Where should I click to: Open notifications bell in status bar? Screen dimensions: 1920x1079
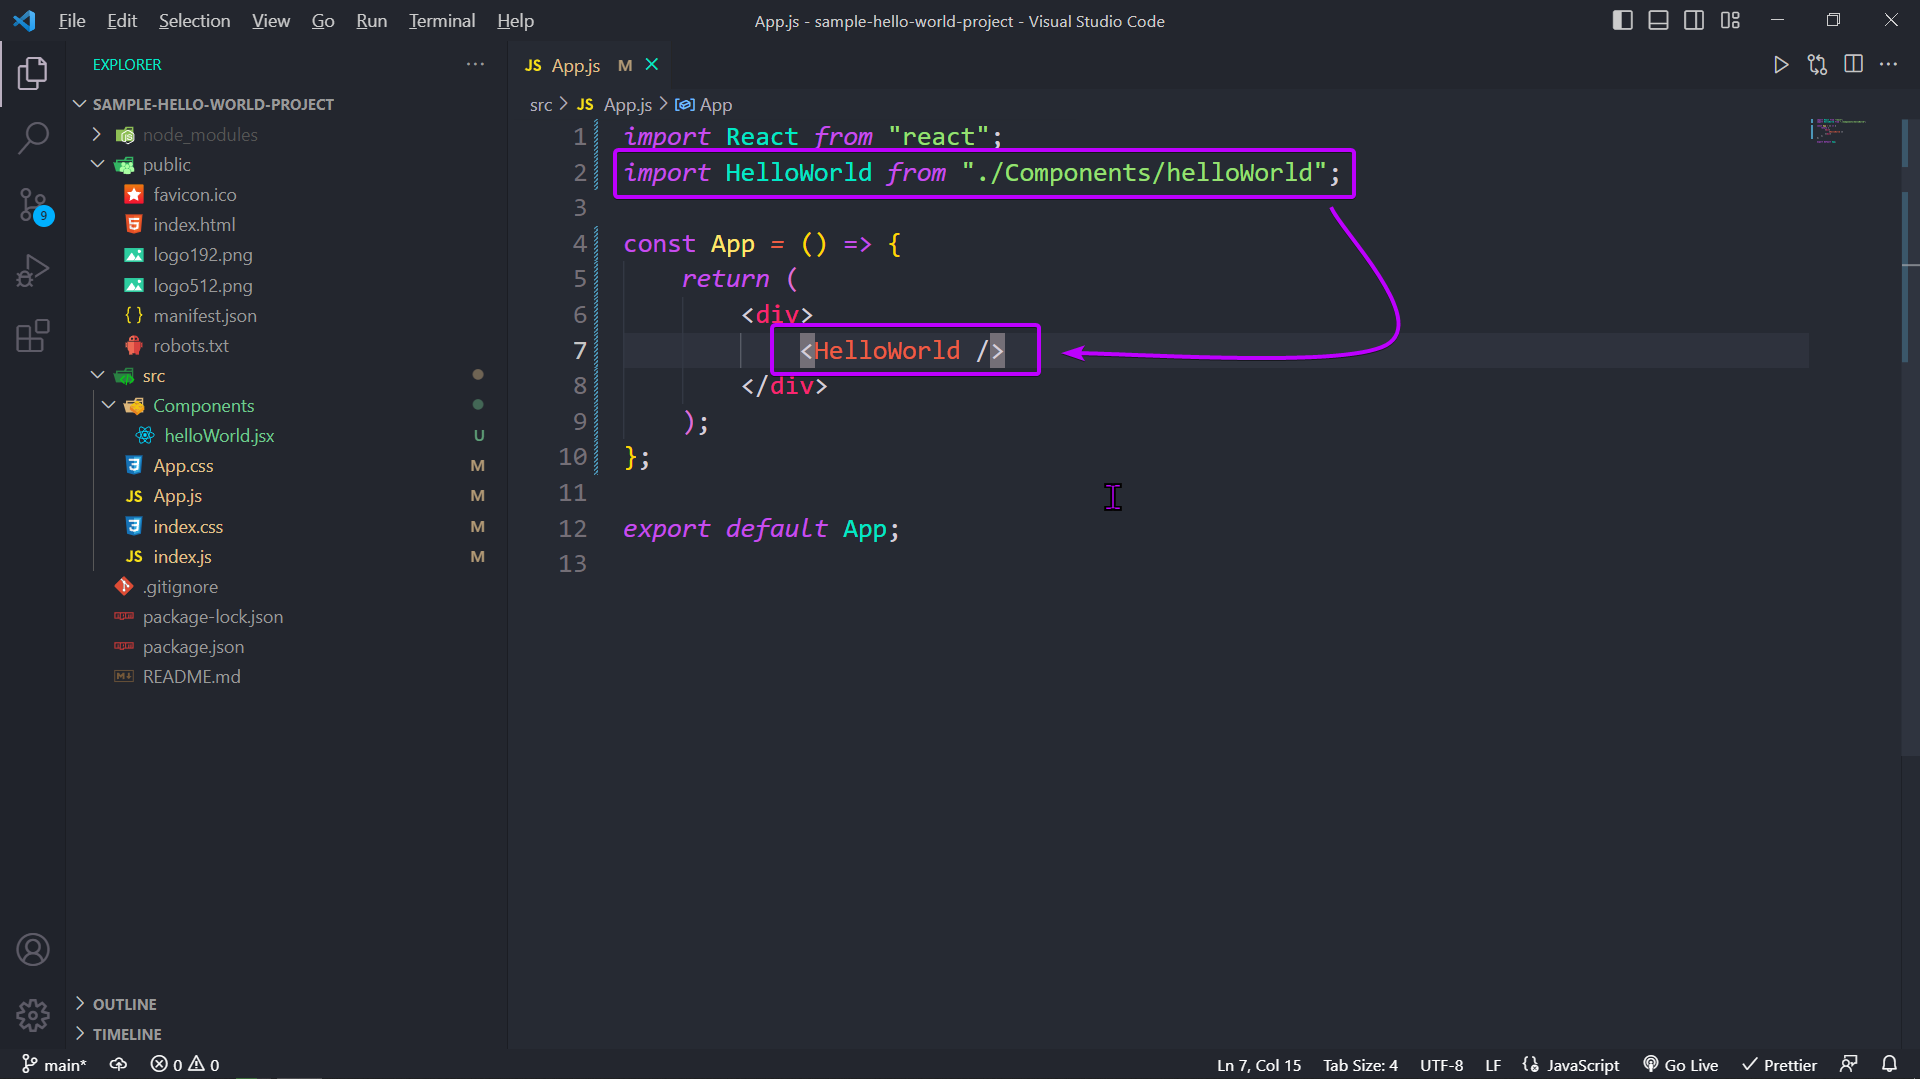(1889, 1064)
